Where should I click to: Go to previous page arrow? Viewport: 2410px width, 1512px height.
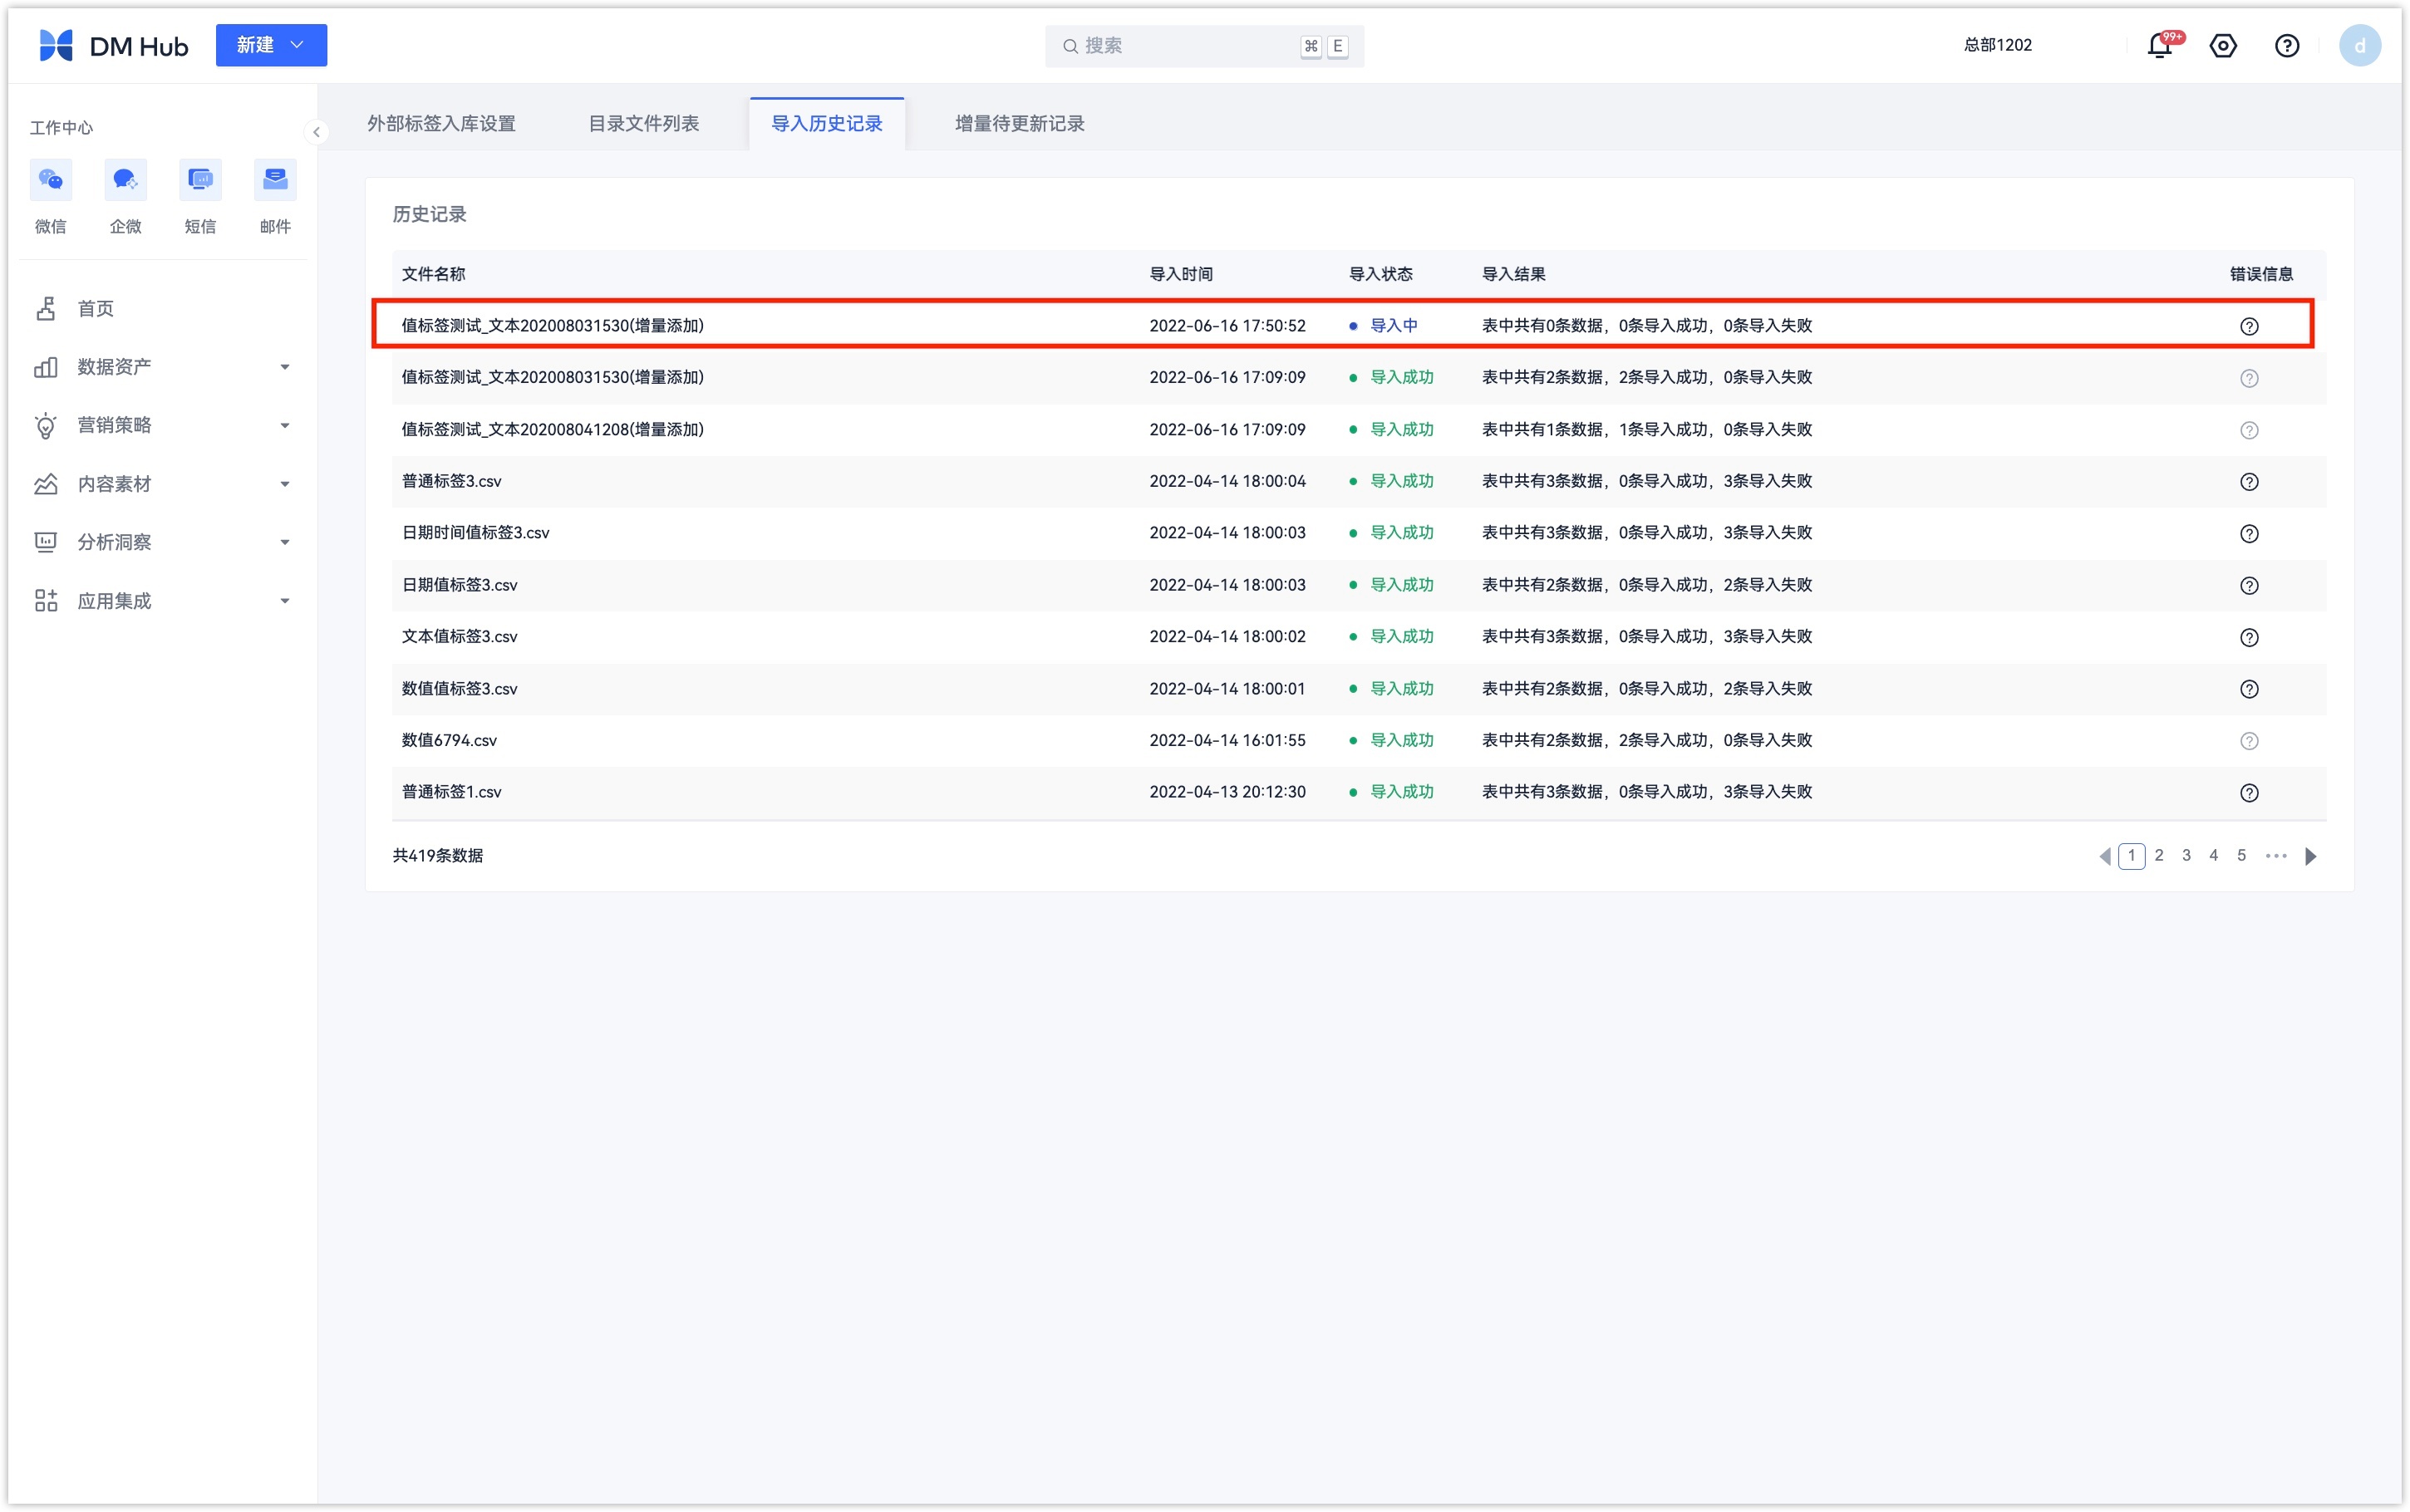(2105, 856)
